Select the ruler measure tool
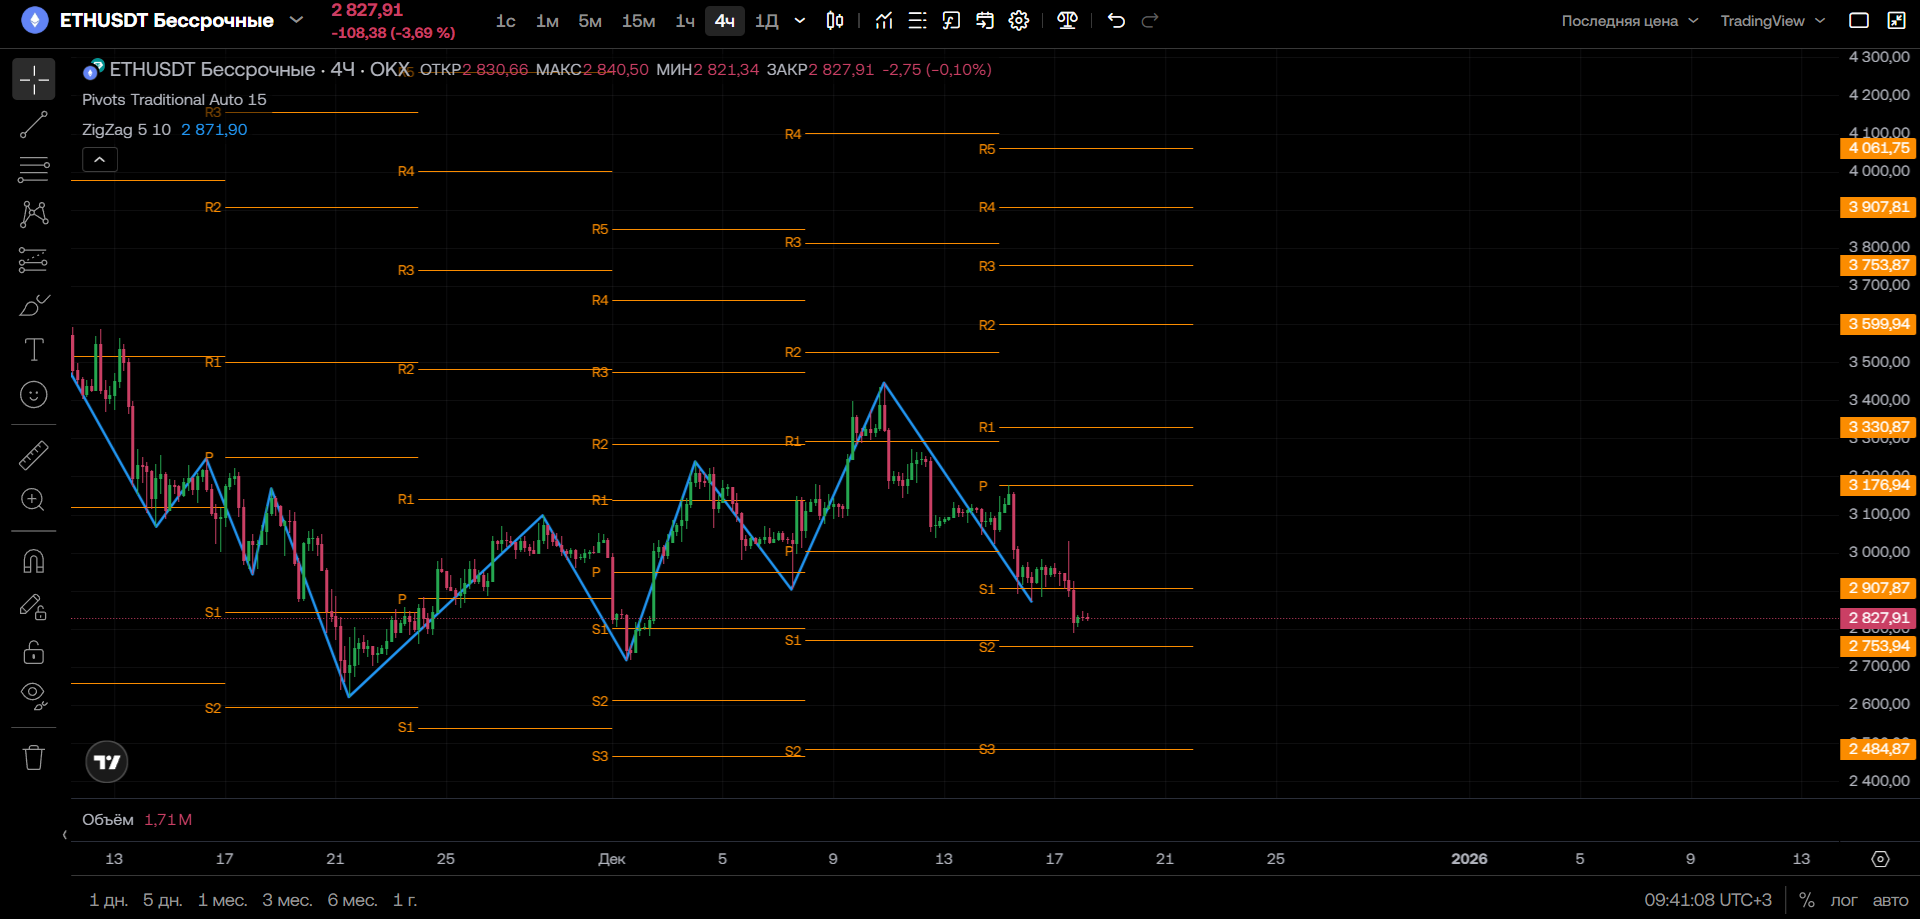Screen dimensions: 1920x919 coord(33,456)
